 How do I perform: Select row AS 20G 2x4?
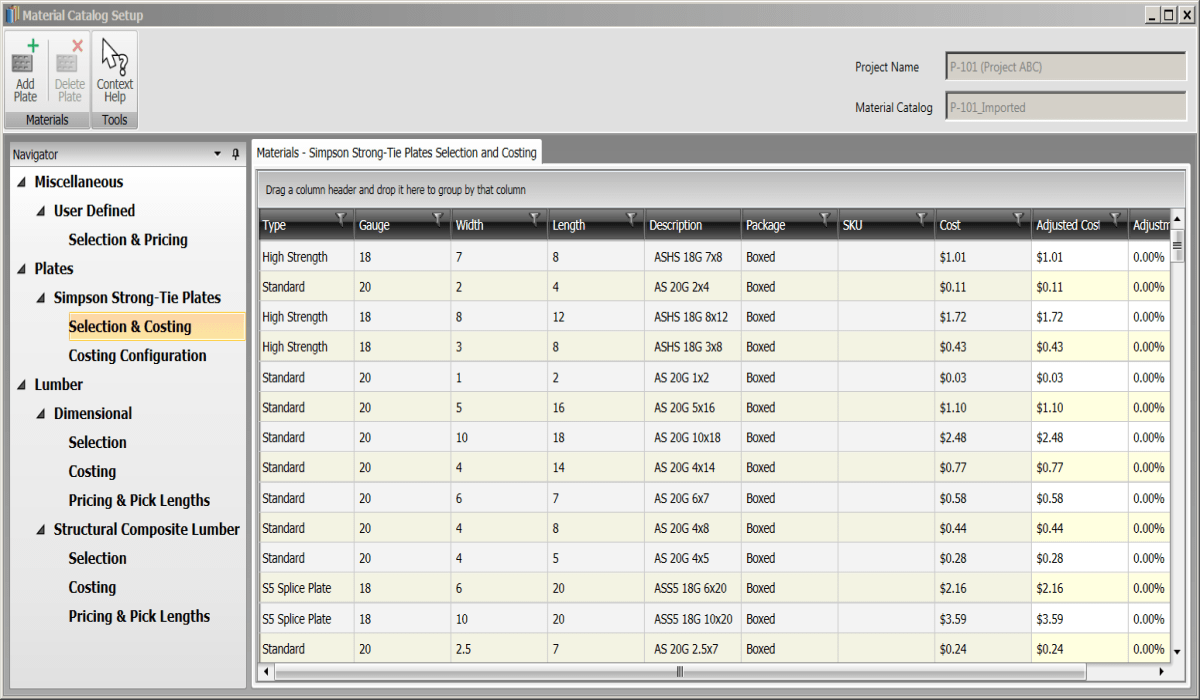(x=713, y=287)
